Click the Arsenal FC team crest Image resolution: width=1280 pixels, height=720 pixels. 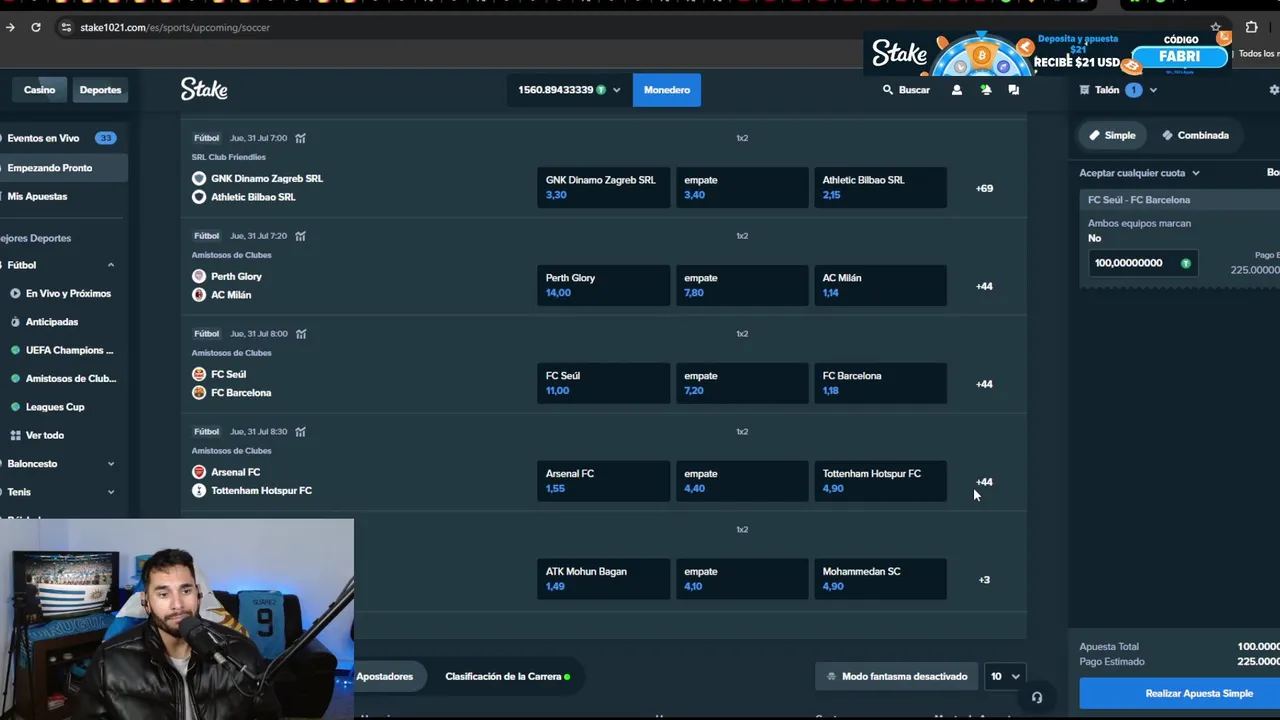pos(199,472)
